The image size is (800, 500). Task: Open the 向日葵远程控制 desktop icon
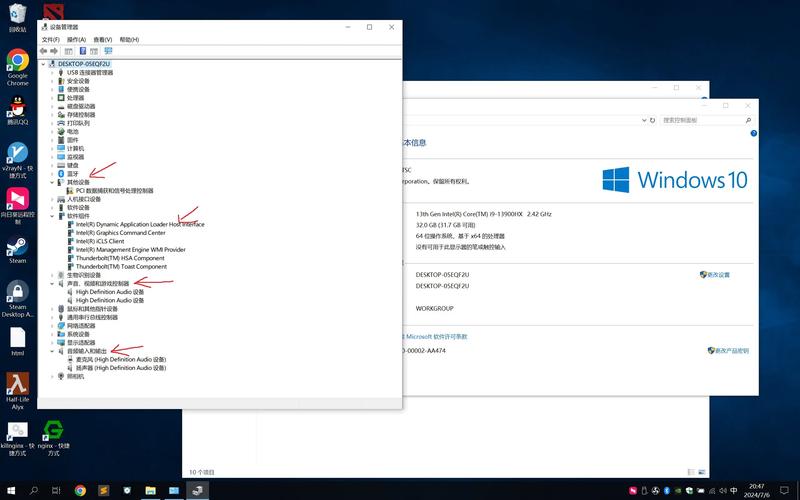[17, 206]
